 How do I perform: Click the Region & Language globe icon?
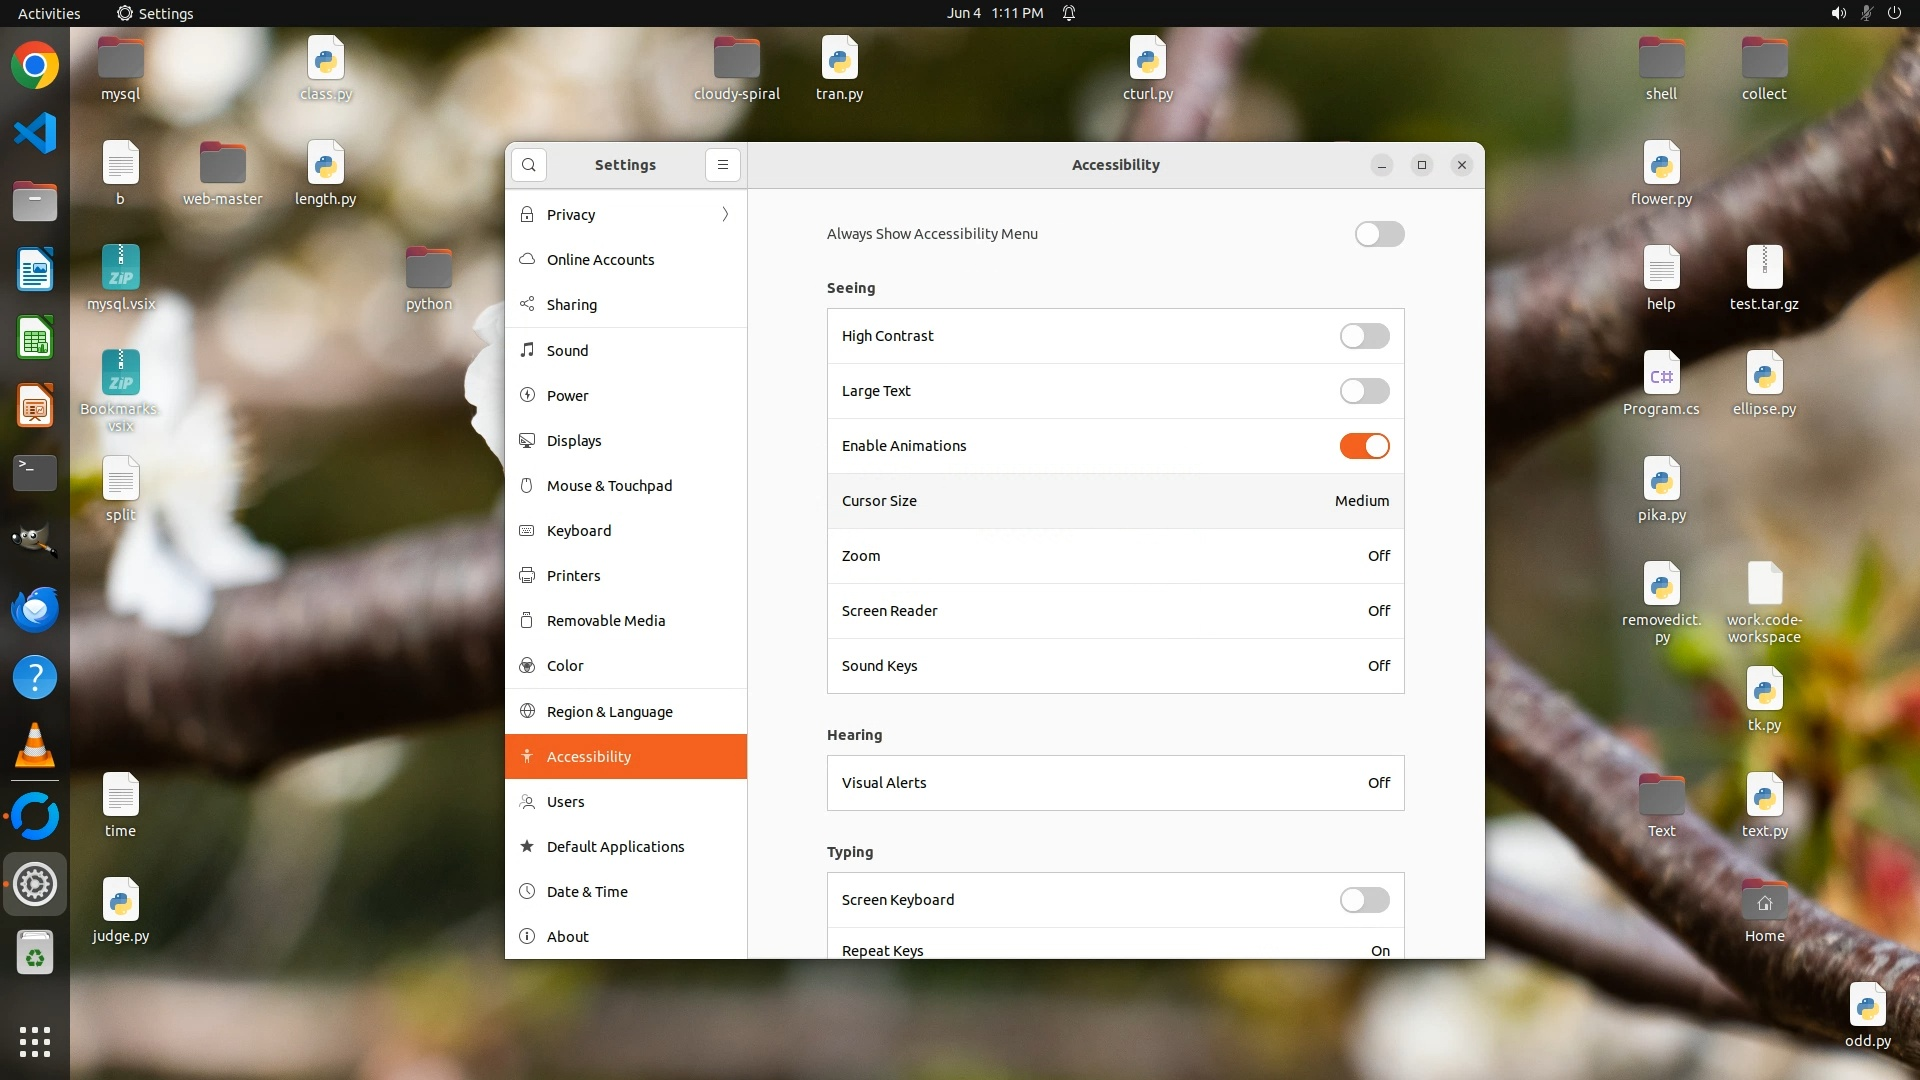point(527,712)
